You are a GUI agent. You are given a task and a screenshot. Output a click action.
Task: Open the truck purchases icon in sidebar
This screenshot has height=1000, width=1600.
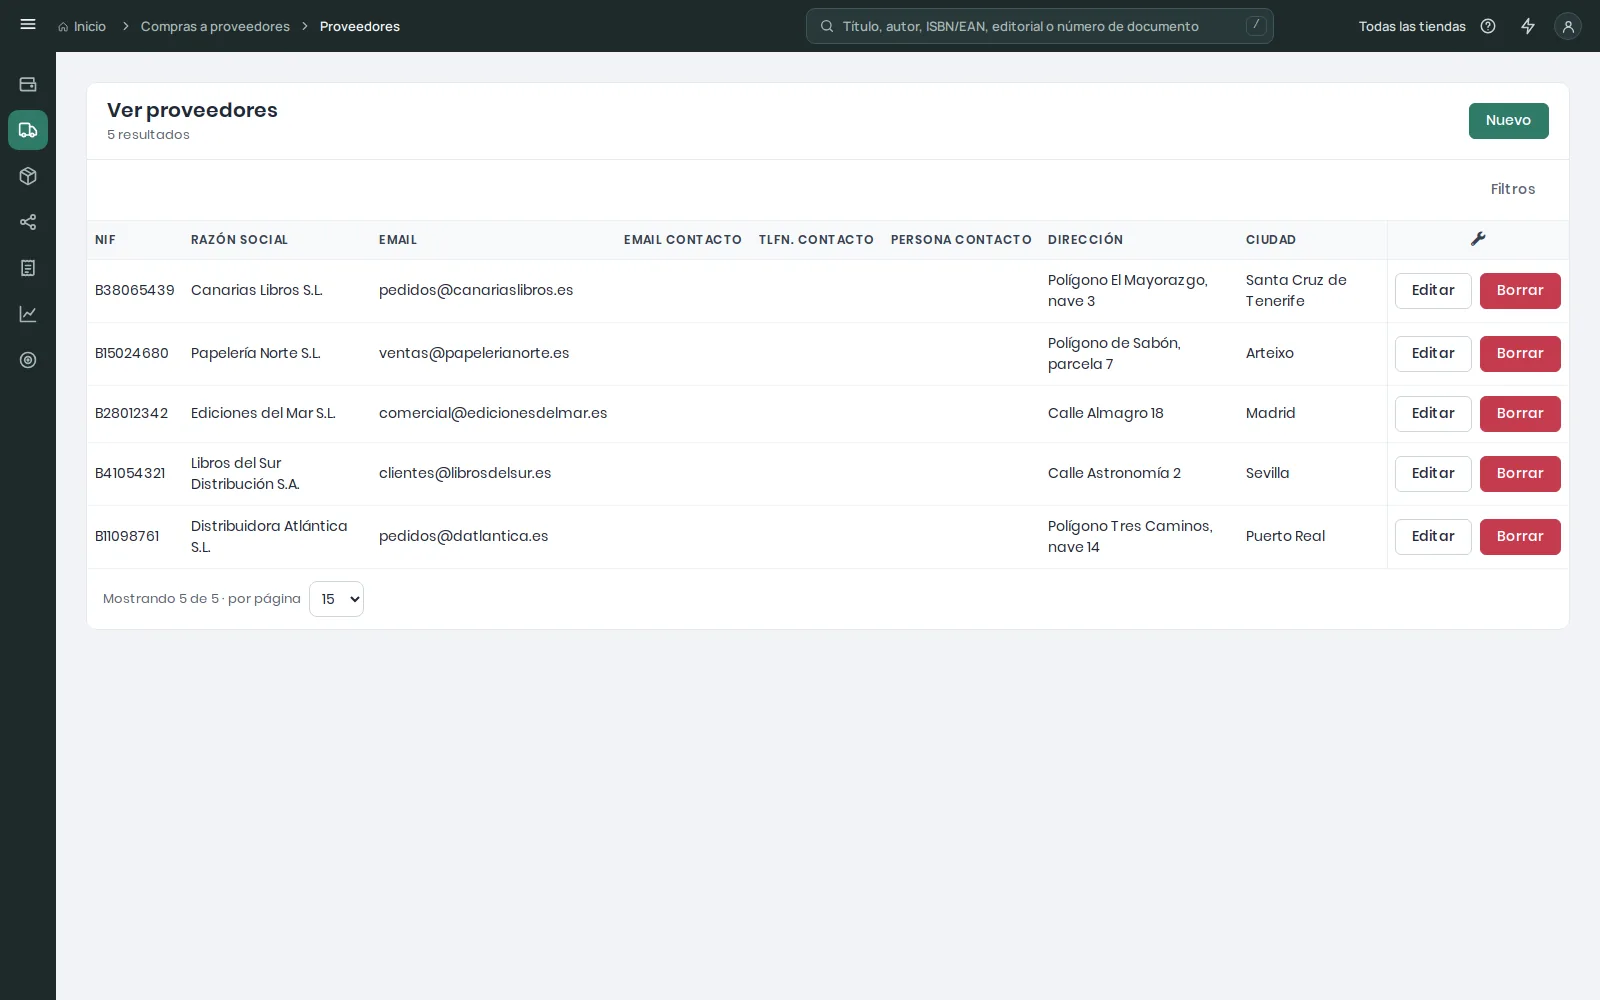pyautogui.click(x=28, y=130)
